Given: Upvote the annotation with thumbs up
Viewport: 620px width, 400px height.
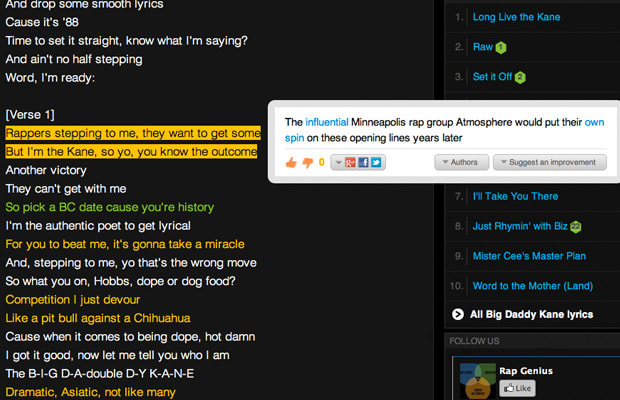Looking at the screenshot, I should tap(291, 162).
